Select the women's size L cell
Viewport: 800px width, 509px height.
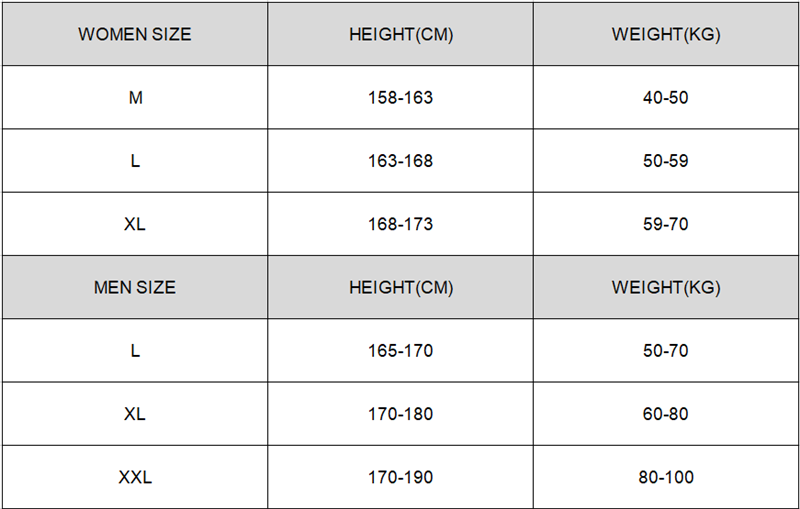point(135,161)
